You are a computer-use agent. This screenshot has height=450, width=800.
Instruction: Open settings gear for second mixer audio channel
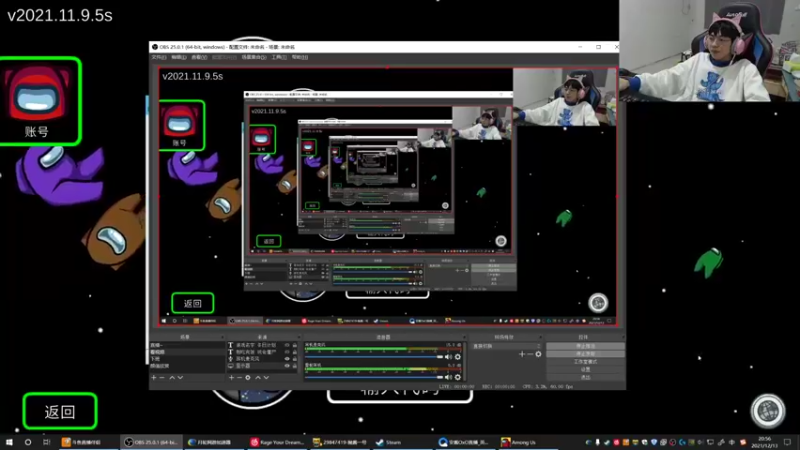458,377
